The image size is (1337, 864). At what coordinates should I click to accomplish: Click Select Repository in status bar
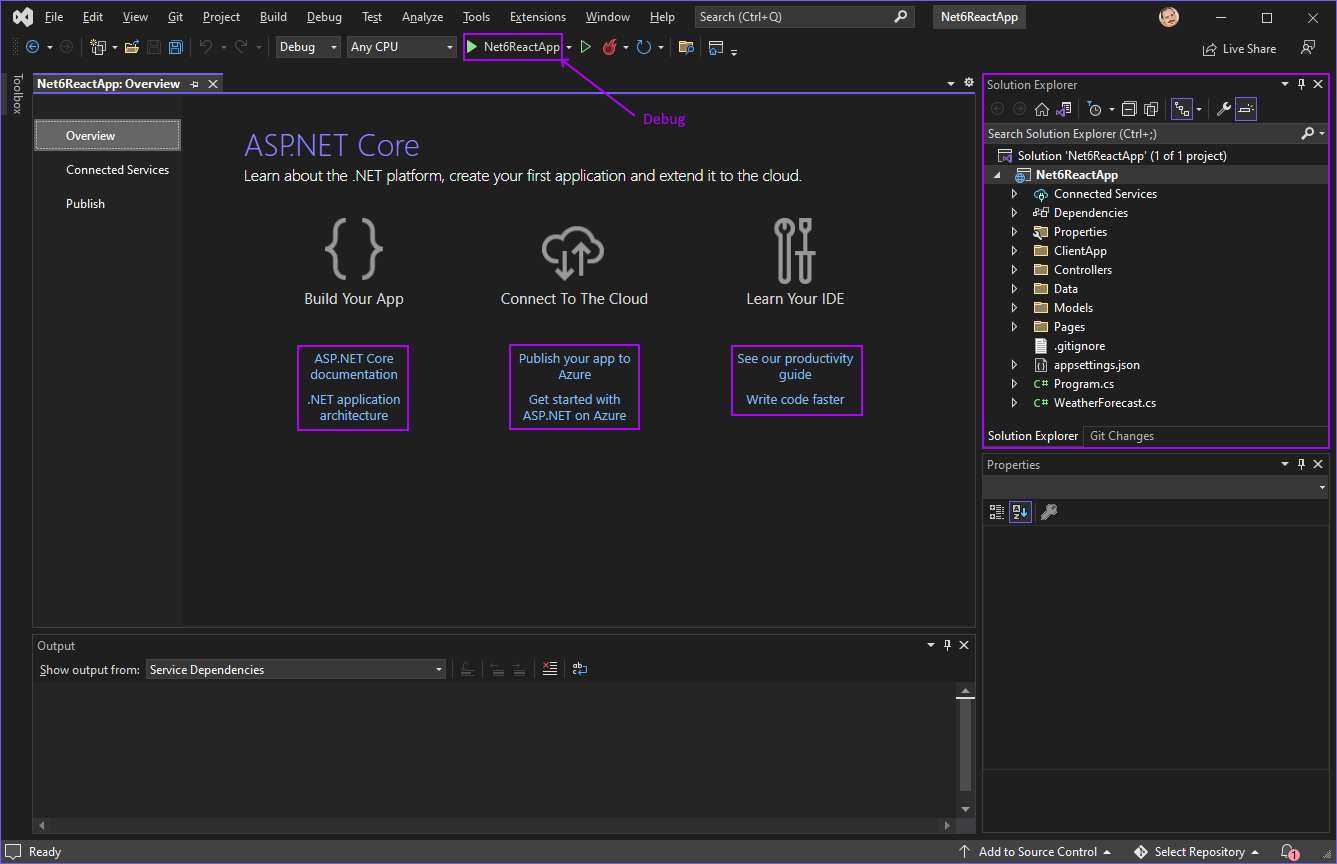(x=1197, y=852)
